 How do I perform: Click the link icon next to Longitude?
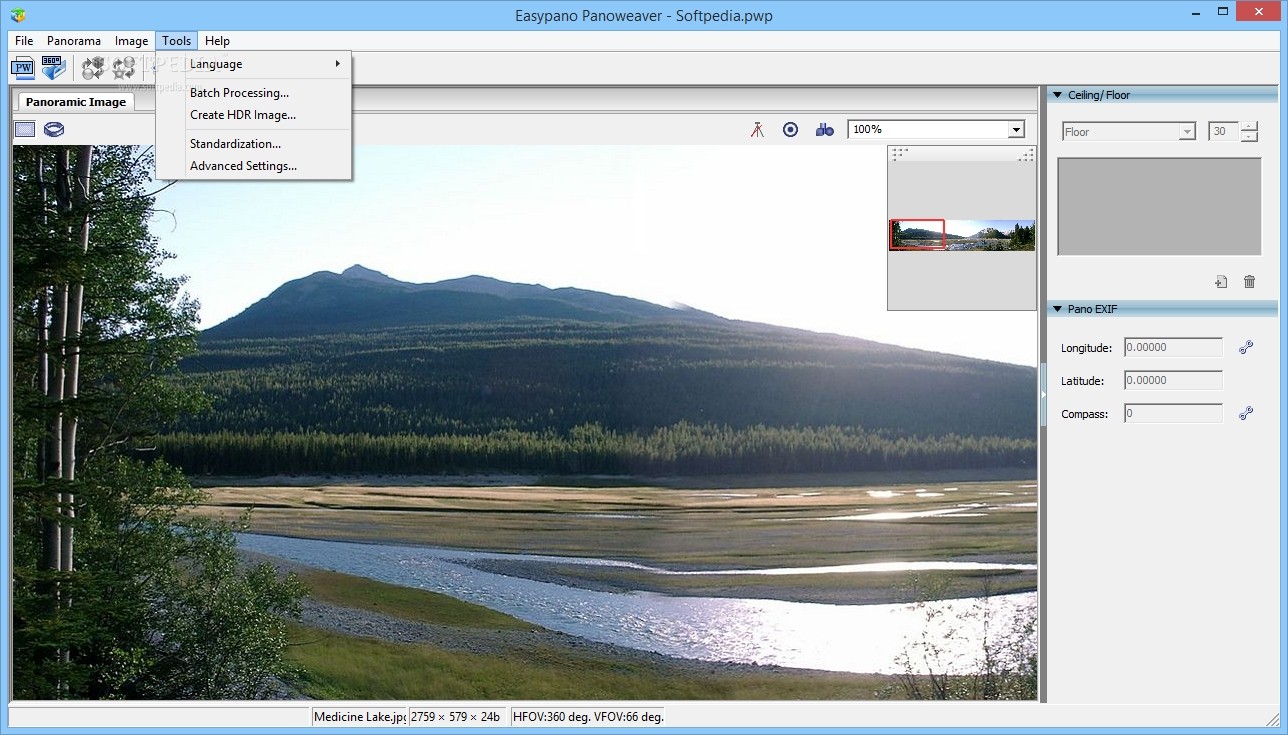(x=1246, y=348)
